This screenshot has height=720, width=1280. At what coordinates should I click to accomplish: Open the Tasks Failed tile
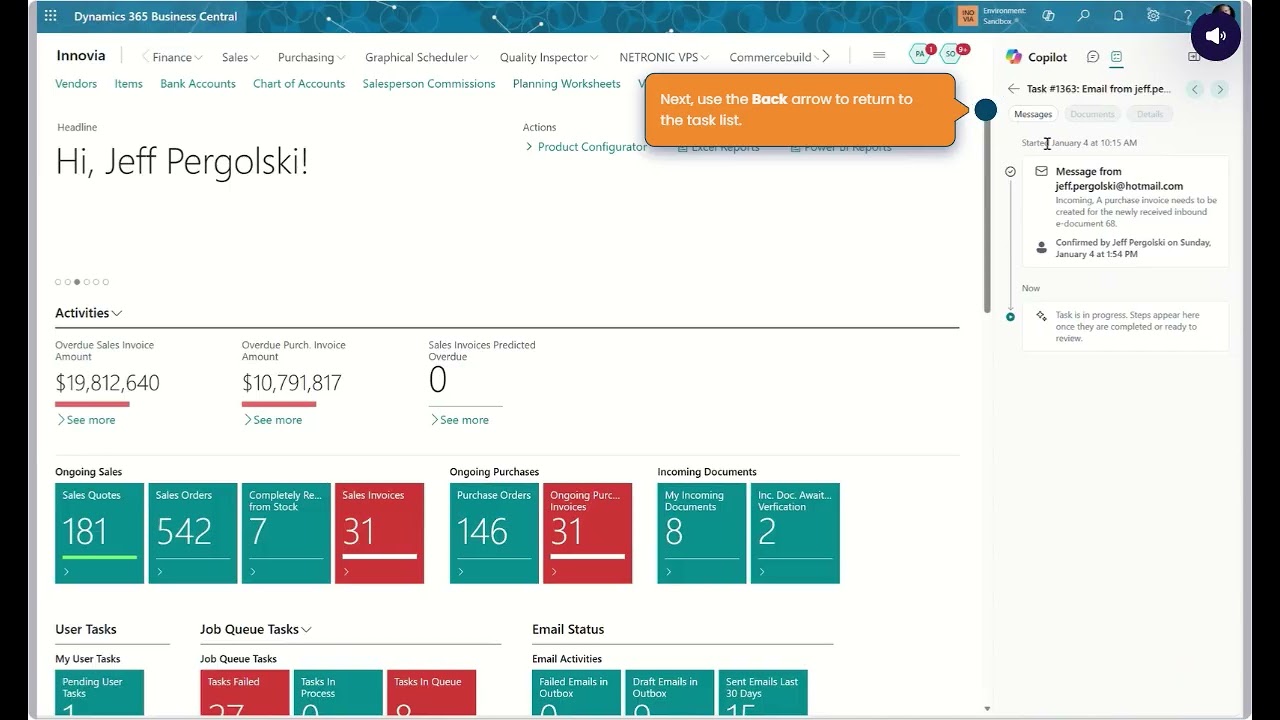pyautogui.click(x=245, y=693)
